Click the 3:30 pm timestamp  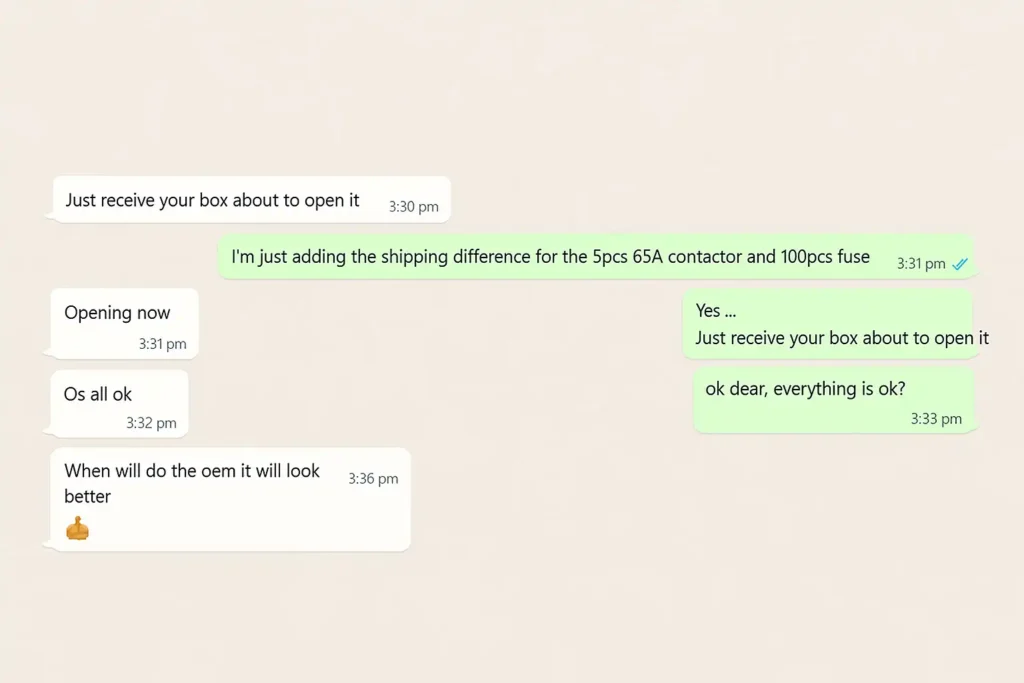pos(413,207)
